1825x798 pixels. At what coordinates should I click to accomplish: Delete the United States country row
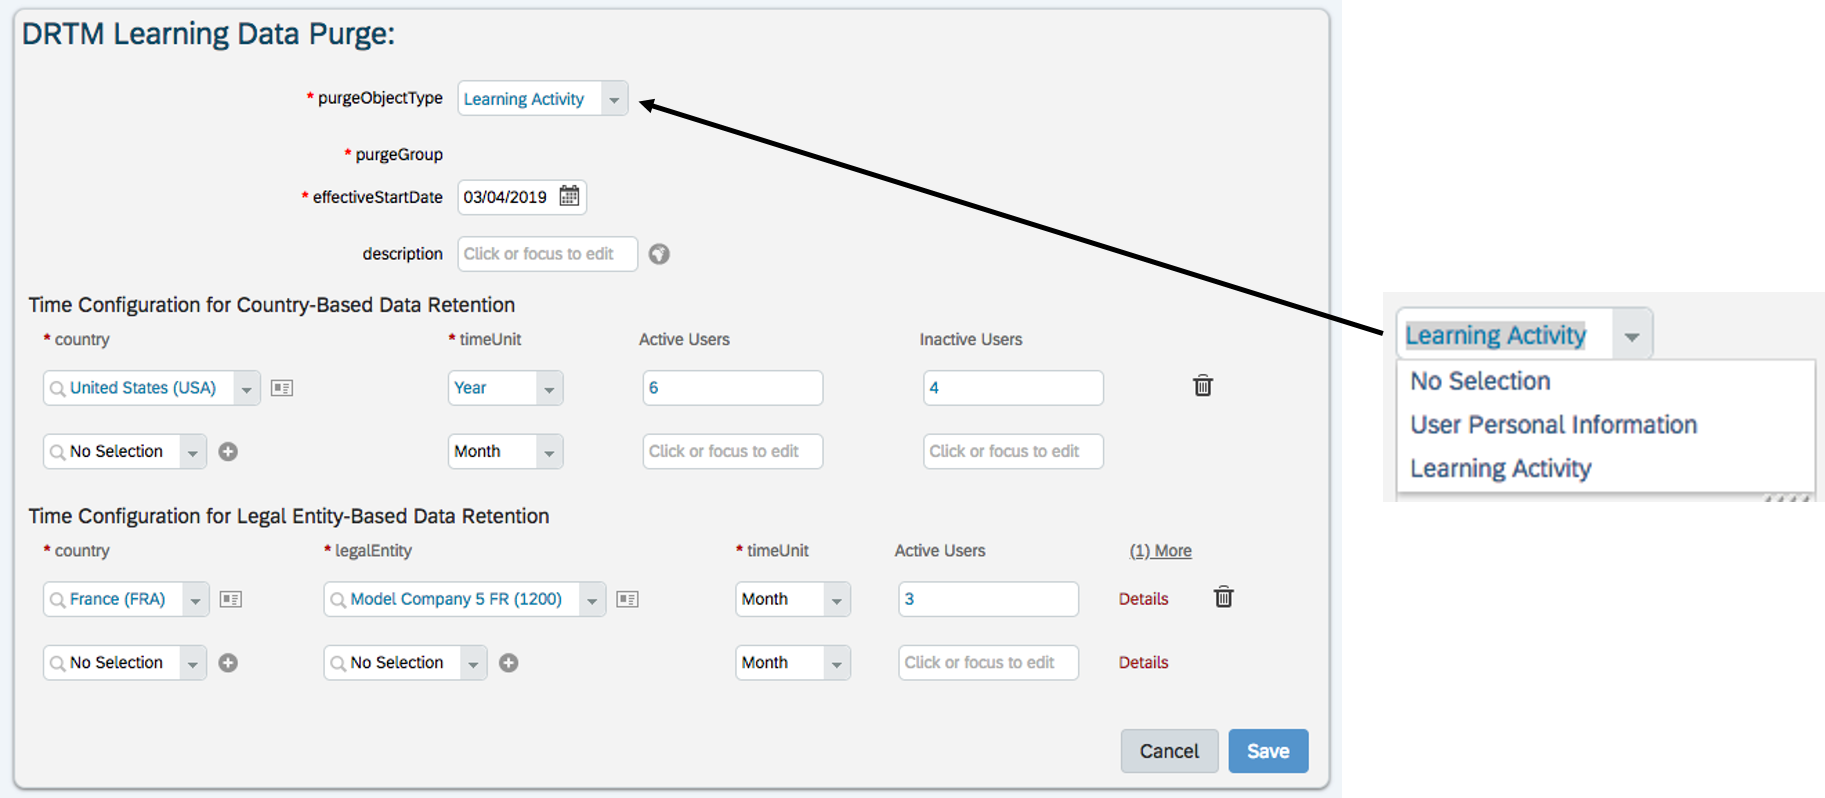(x=1203, y=386)
